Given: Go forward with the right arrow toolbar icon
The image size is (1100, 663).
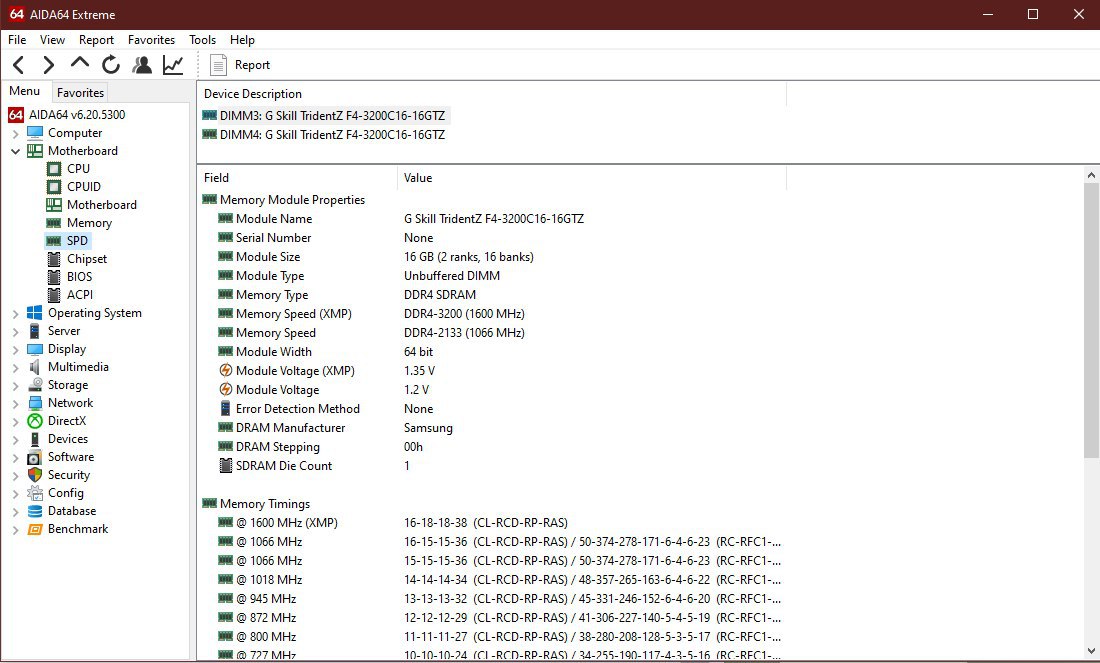Looking at the screenshot, I should click(x=48, y=65).
